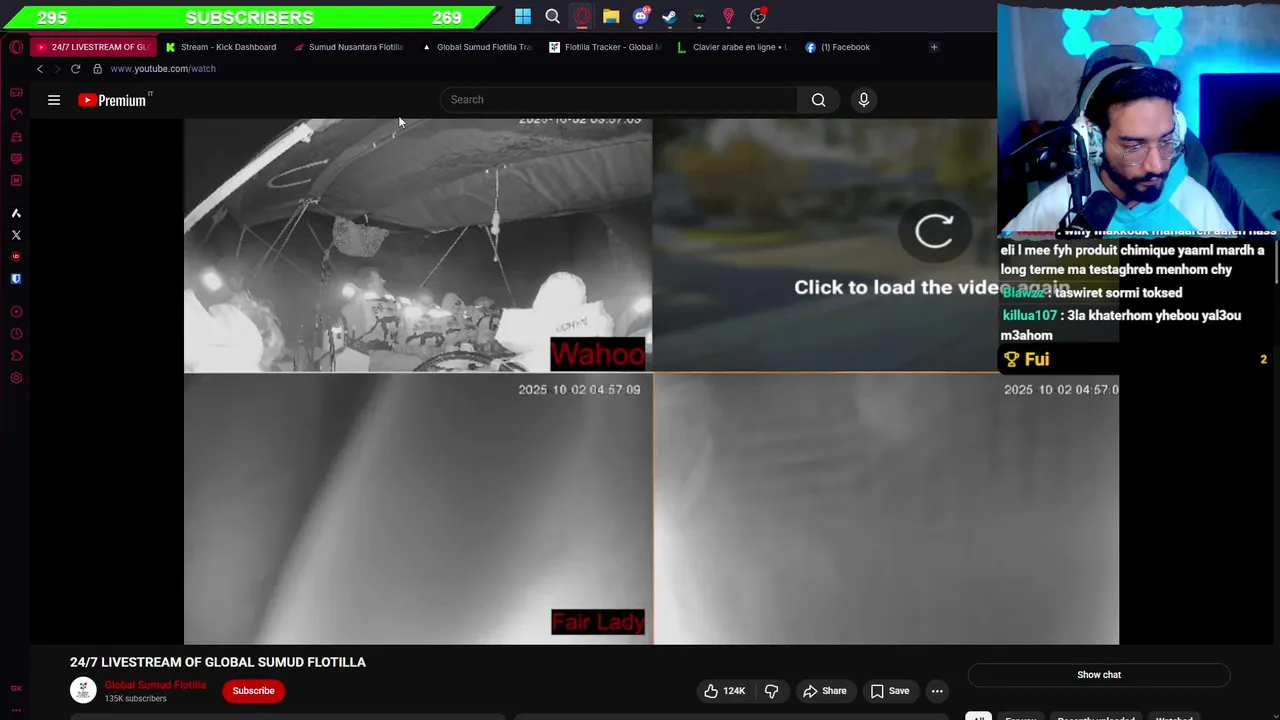The width and height of the screenshot is (1280, 720).
Task: Open the Extensions puzzle sidebar icon
Action: point(16,356)
